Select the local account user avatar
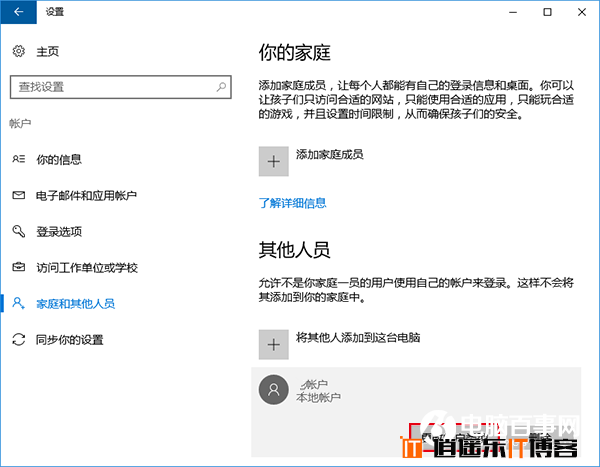The image size is (600, 467). coord(273,390)
